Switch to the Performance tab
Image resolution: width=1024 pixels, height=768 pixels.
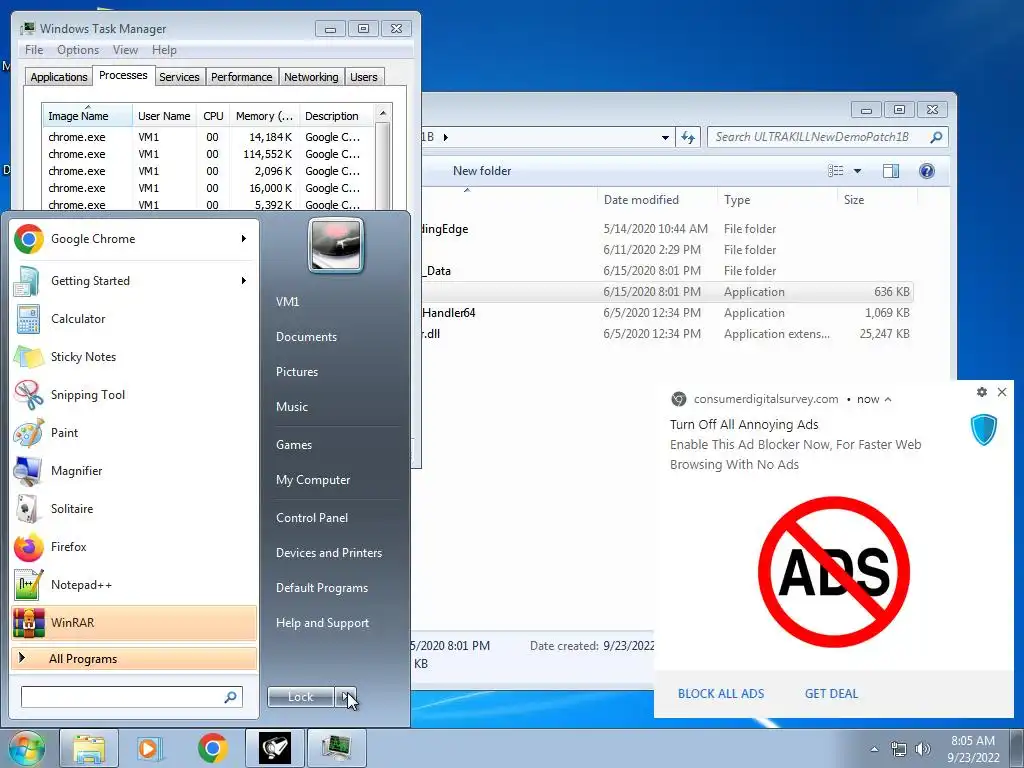click(x=242, y=77)
